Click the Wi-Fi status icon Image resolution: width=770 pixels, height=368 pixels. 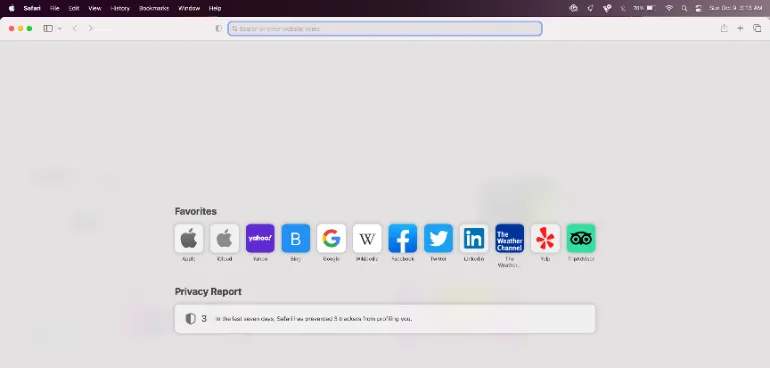pyautogui.click(x=669, y=8)
